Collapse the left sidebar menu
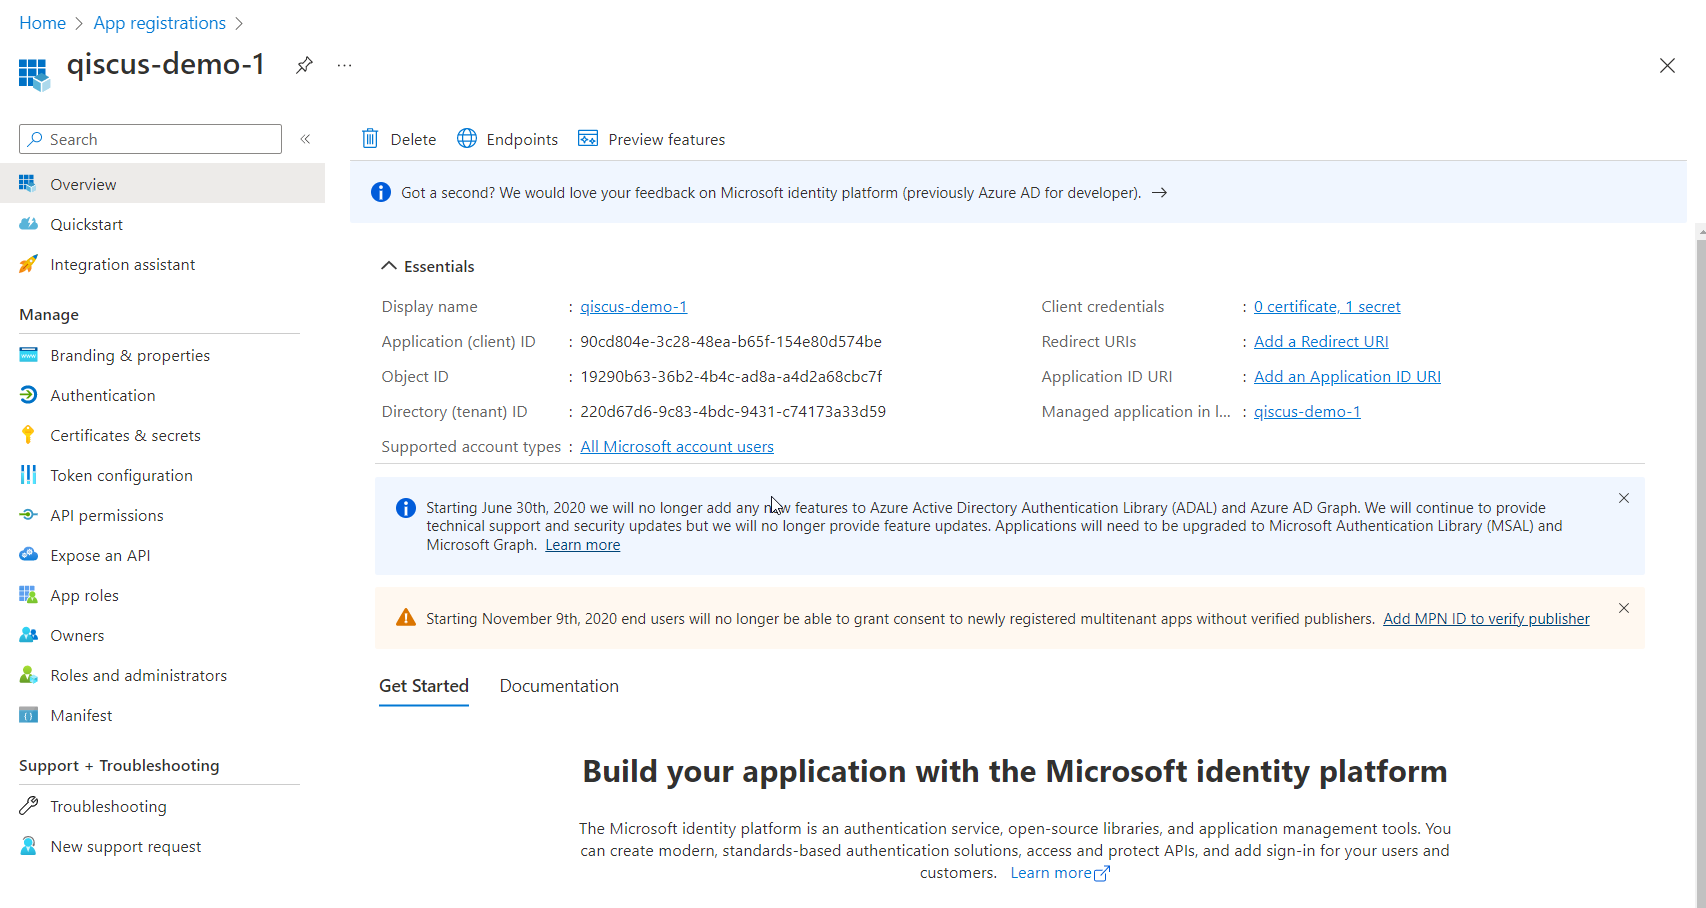1706x908 pixels. [306, 139]
